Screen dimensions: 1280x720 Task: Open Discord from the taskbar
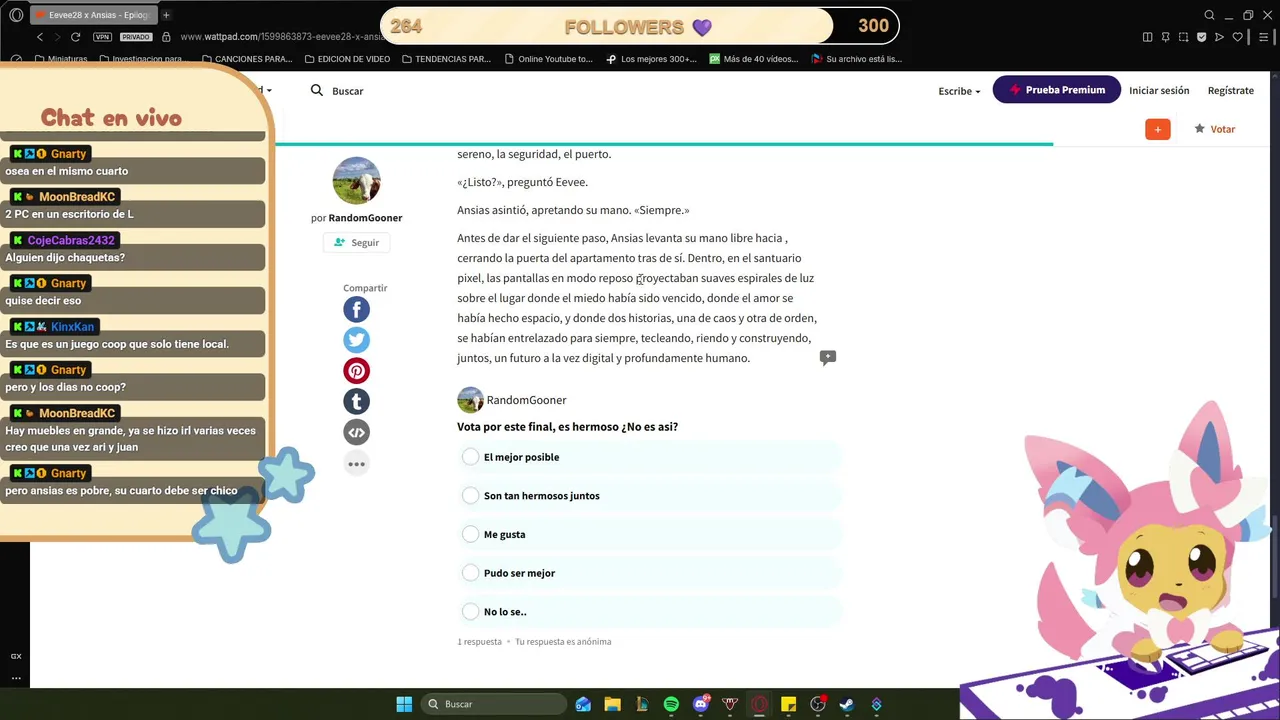click(x=701, y=704)
